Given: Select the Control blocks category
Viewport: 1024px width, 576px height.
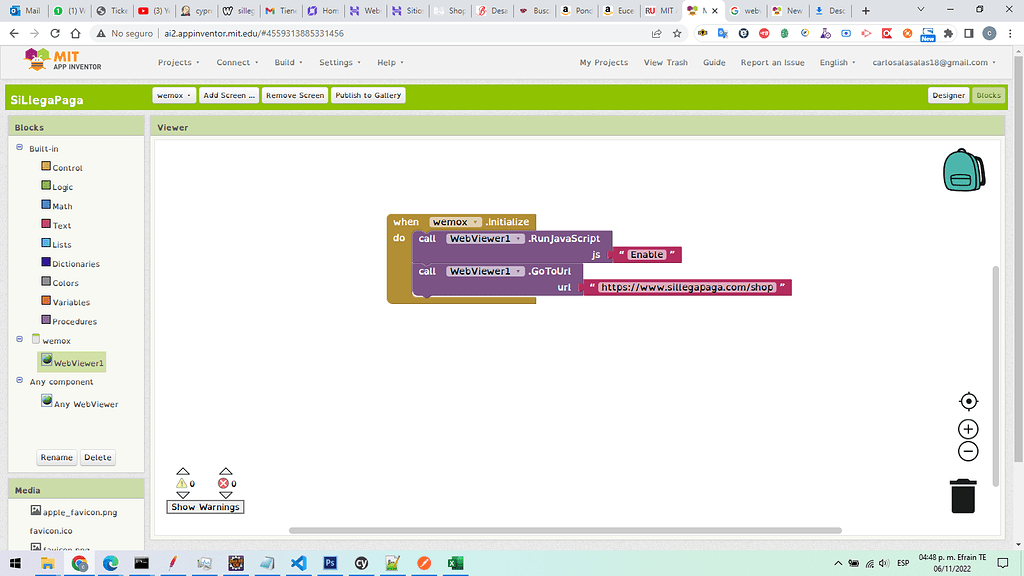Looking at the screenshot, I should tap(67, 168).
